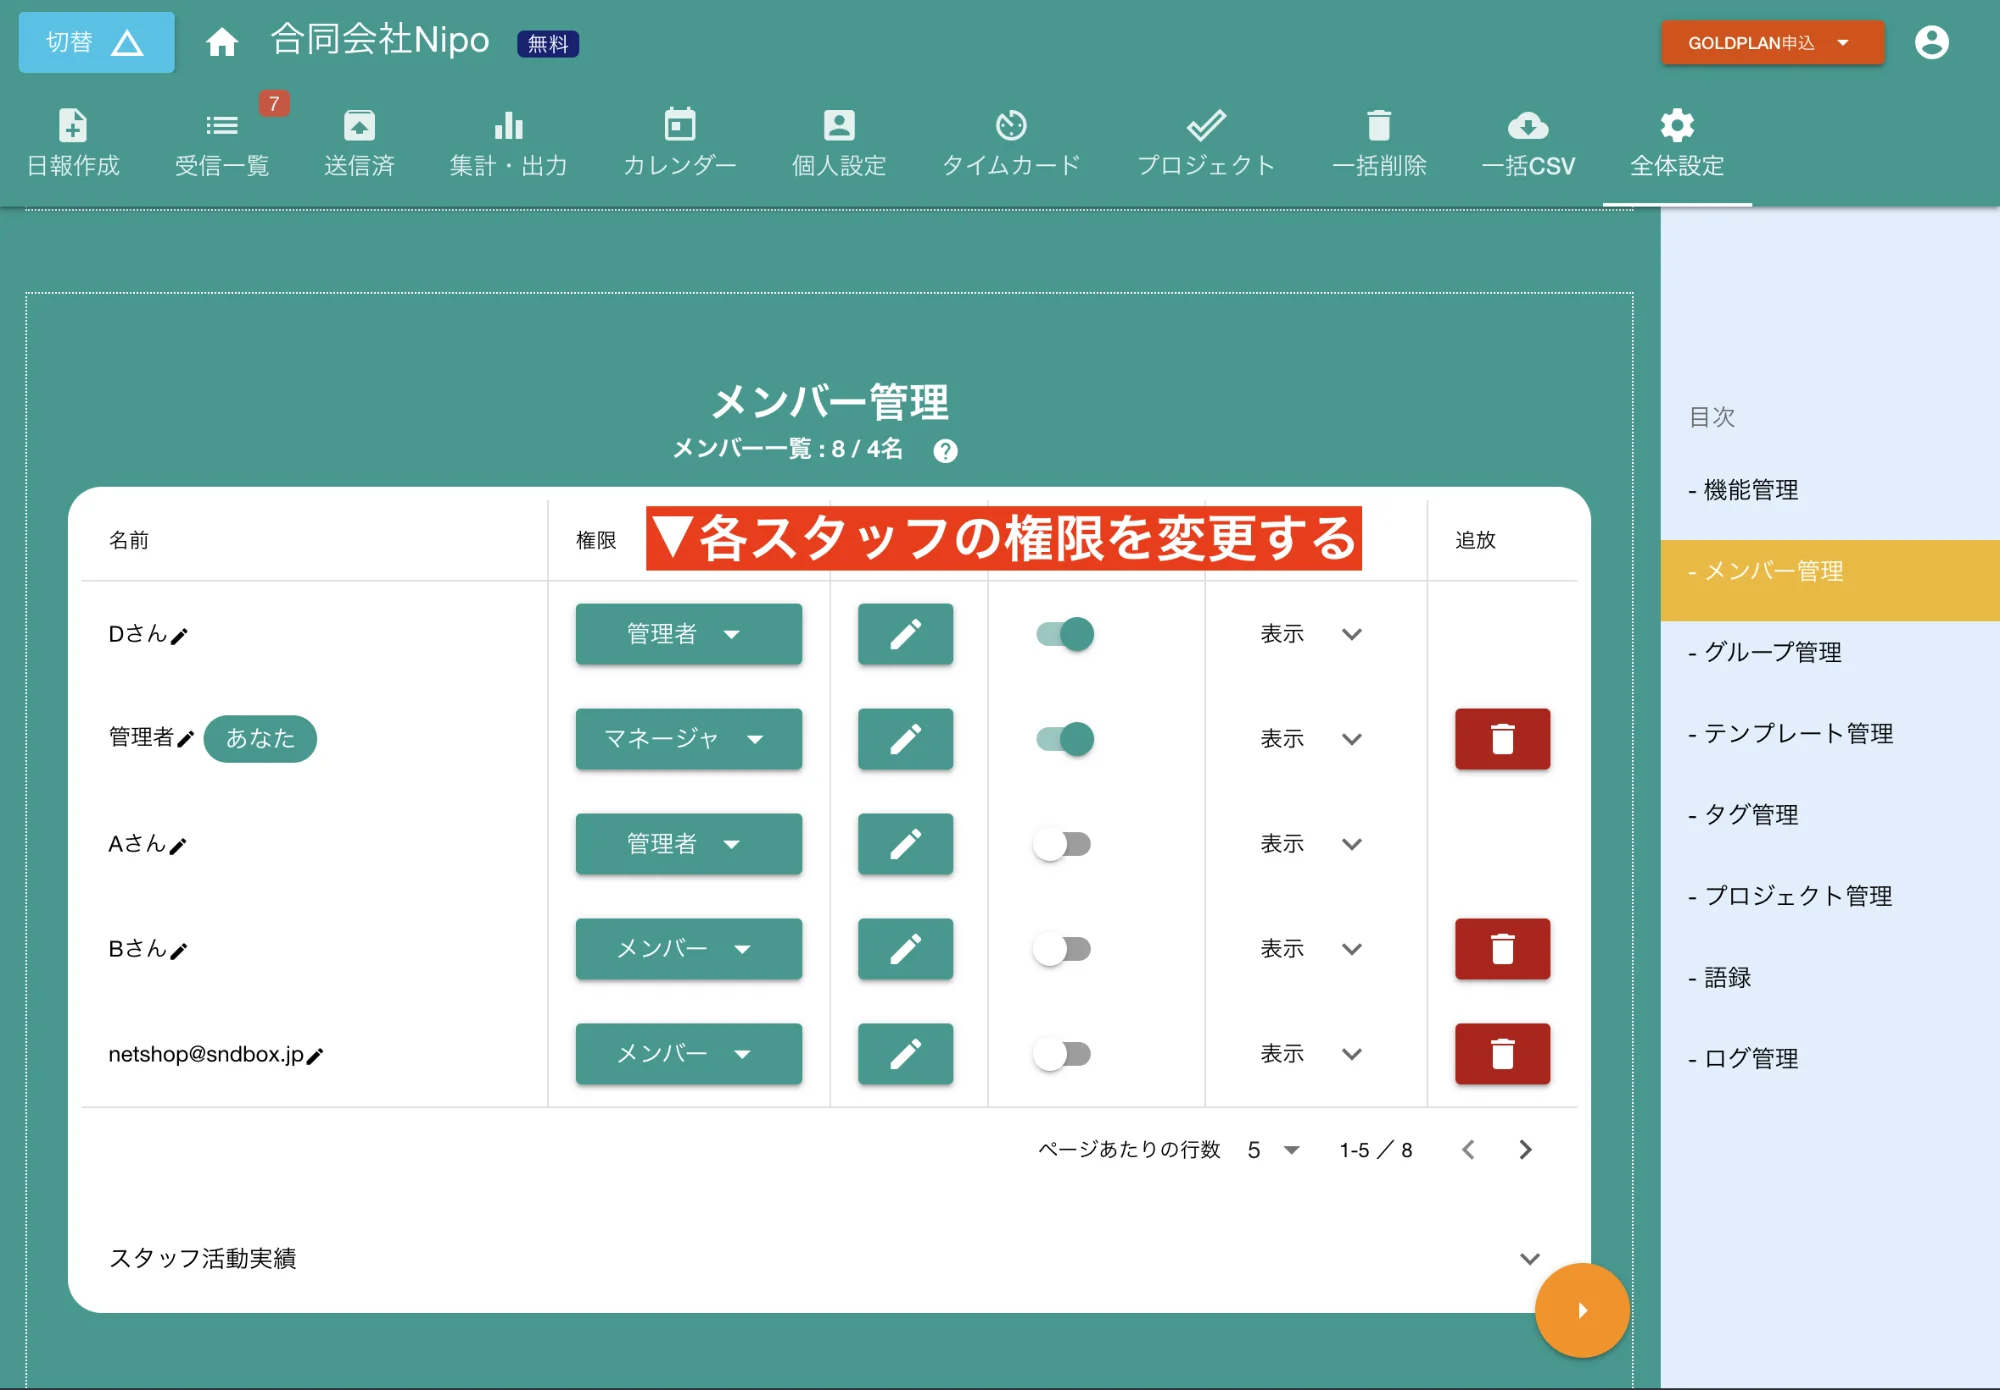Viewport: 2000px width, 1390px height.
Task: Open the カレンダー calendar icon
Action: coord(678,140)
